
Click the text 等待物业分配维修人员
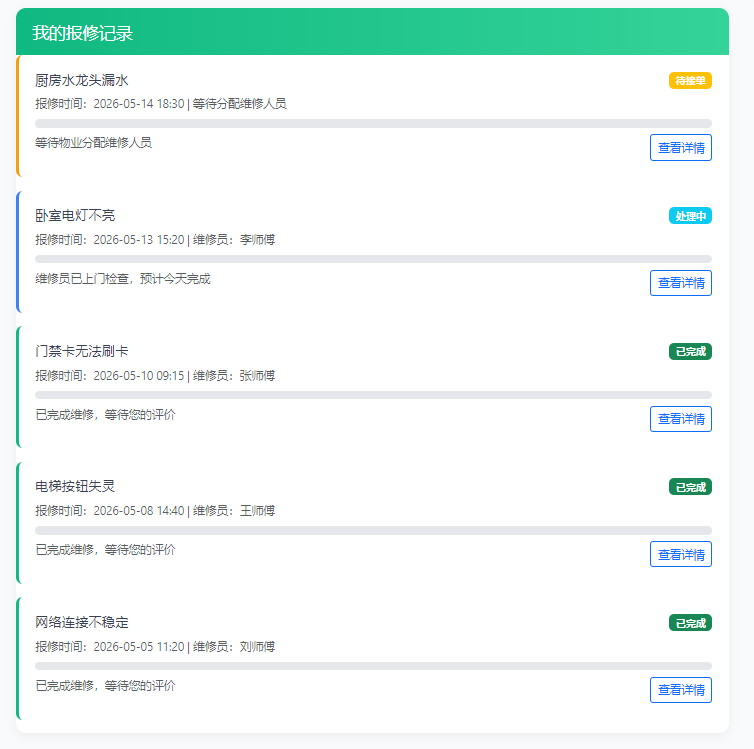[x=93, y=143]
